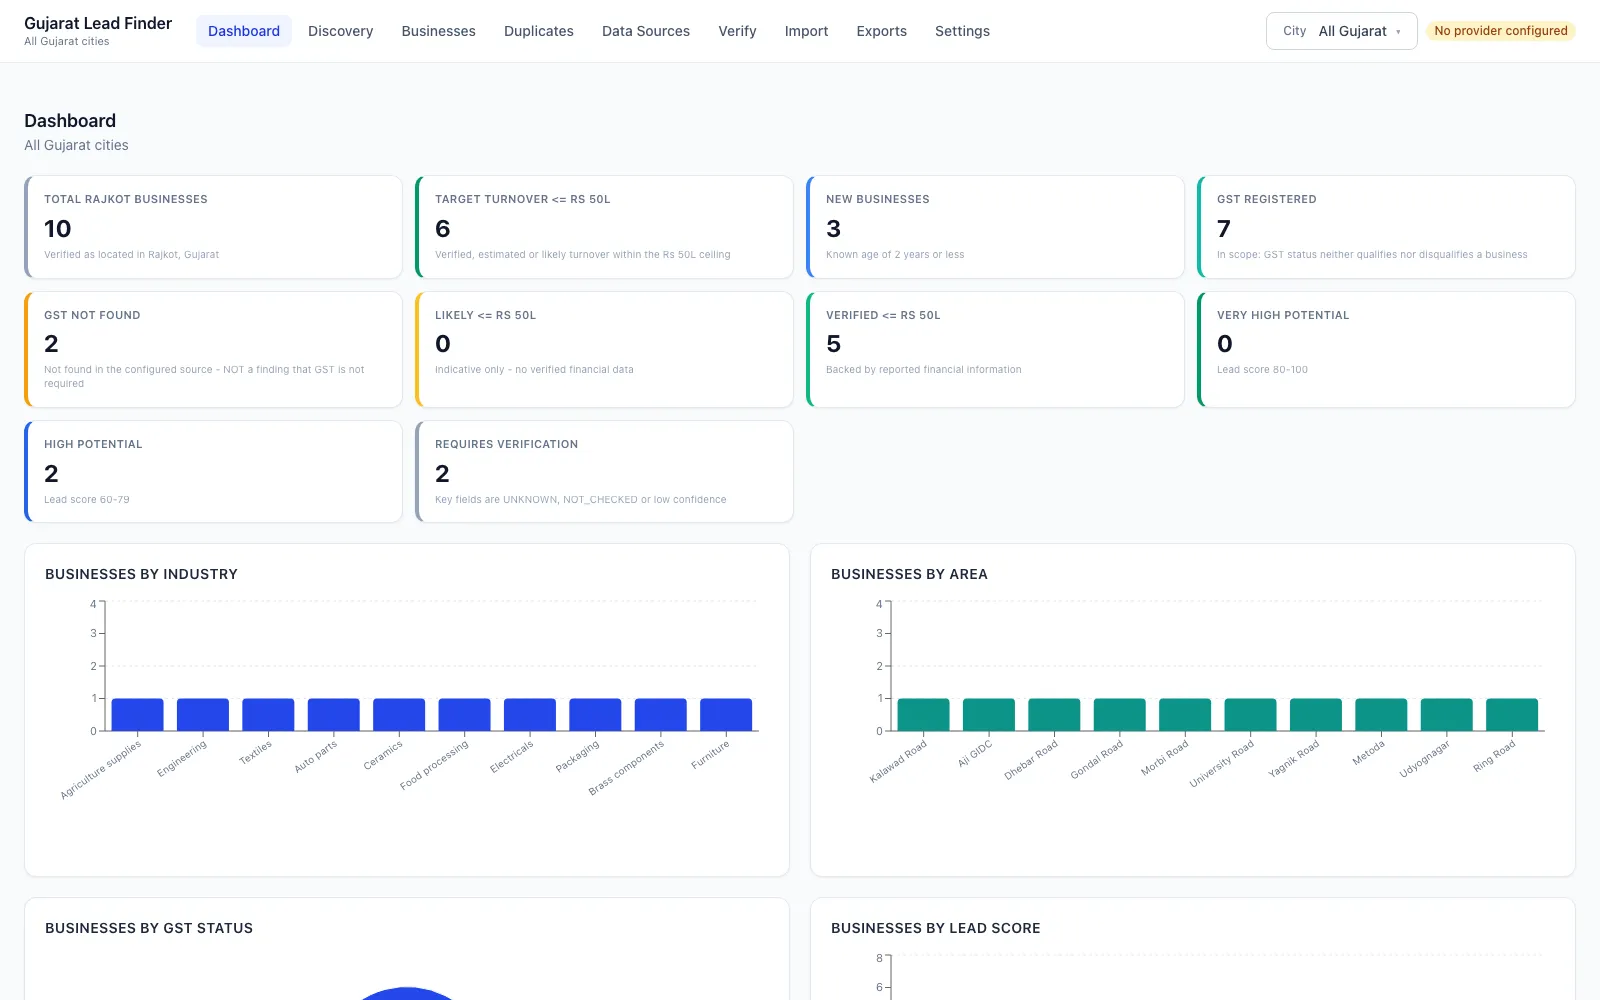Viewport: 1600px width, 1000px height.
Task: Click the Morbi Road area bar
Action: pos(1185,715)
